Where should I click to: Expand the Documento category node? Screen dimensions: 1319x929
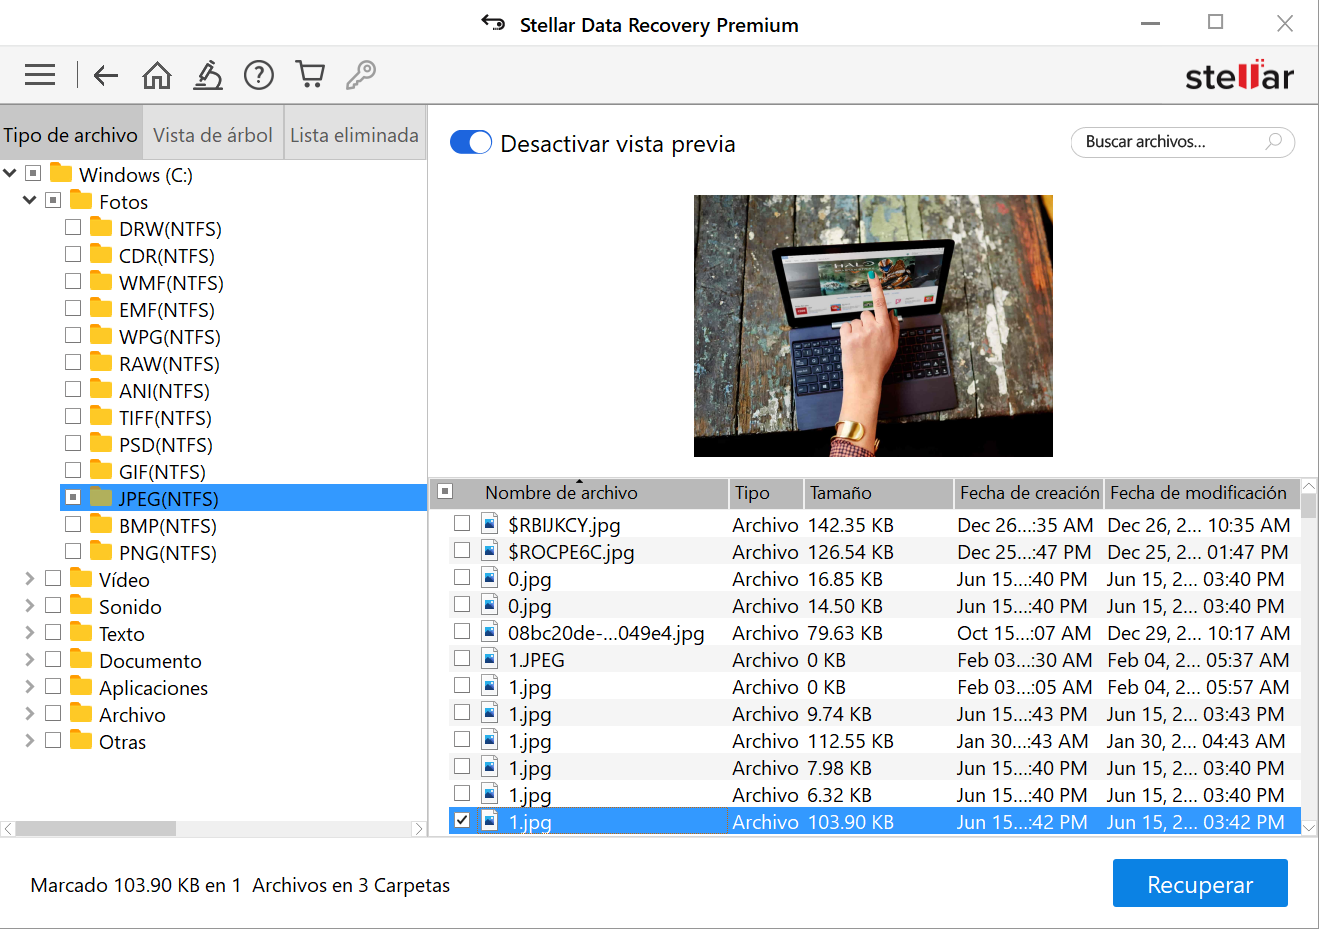(29, 660)
